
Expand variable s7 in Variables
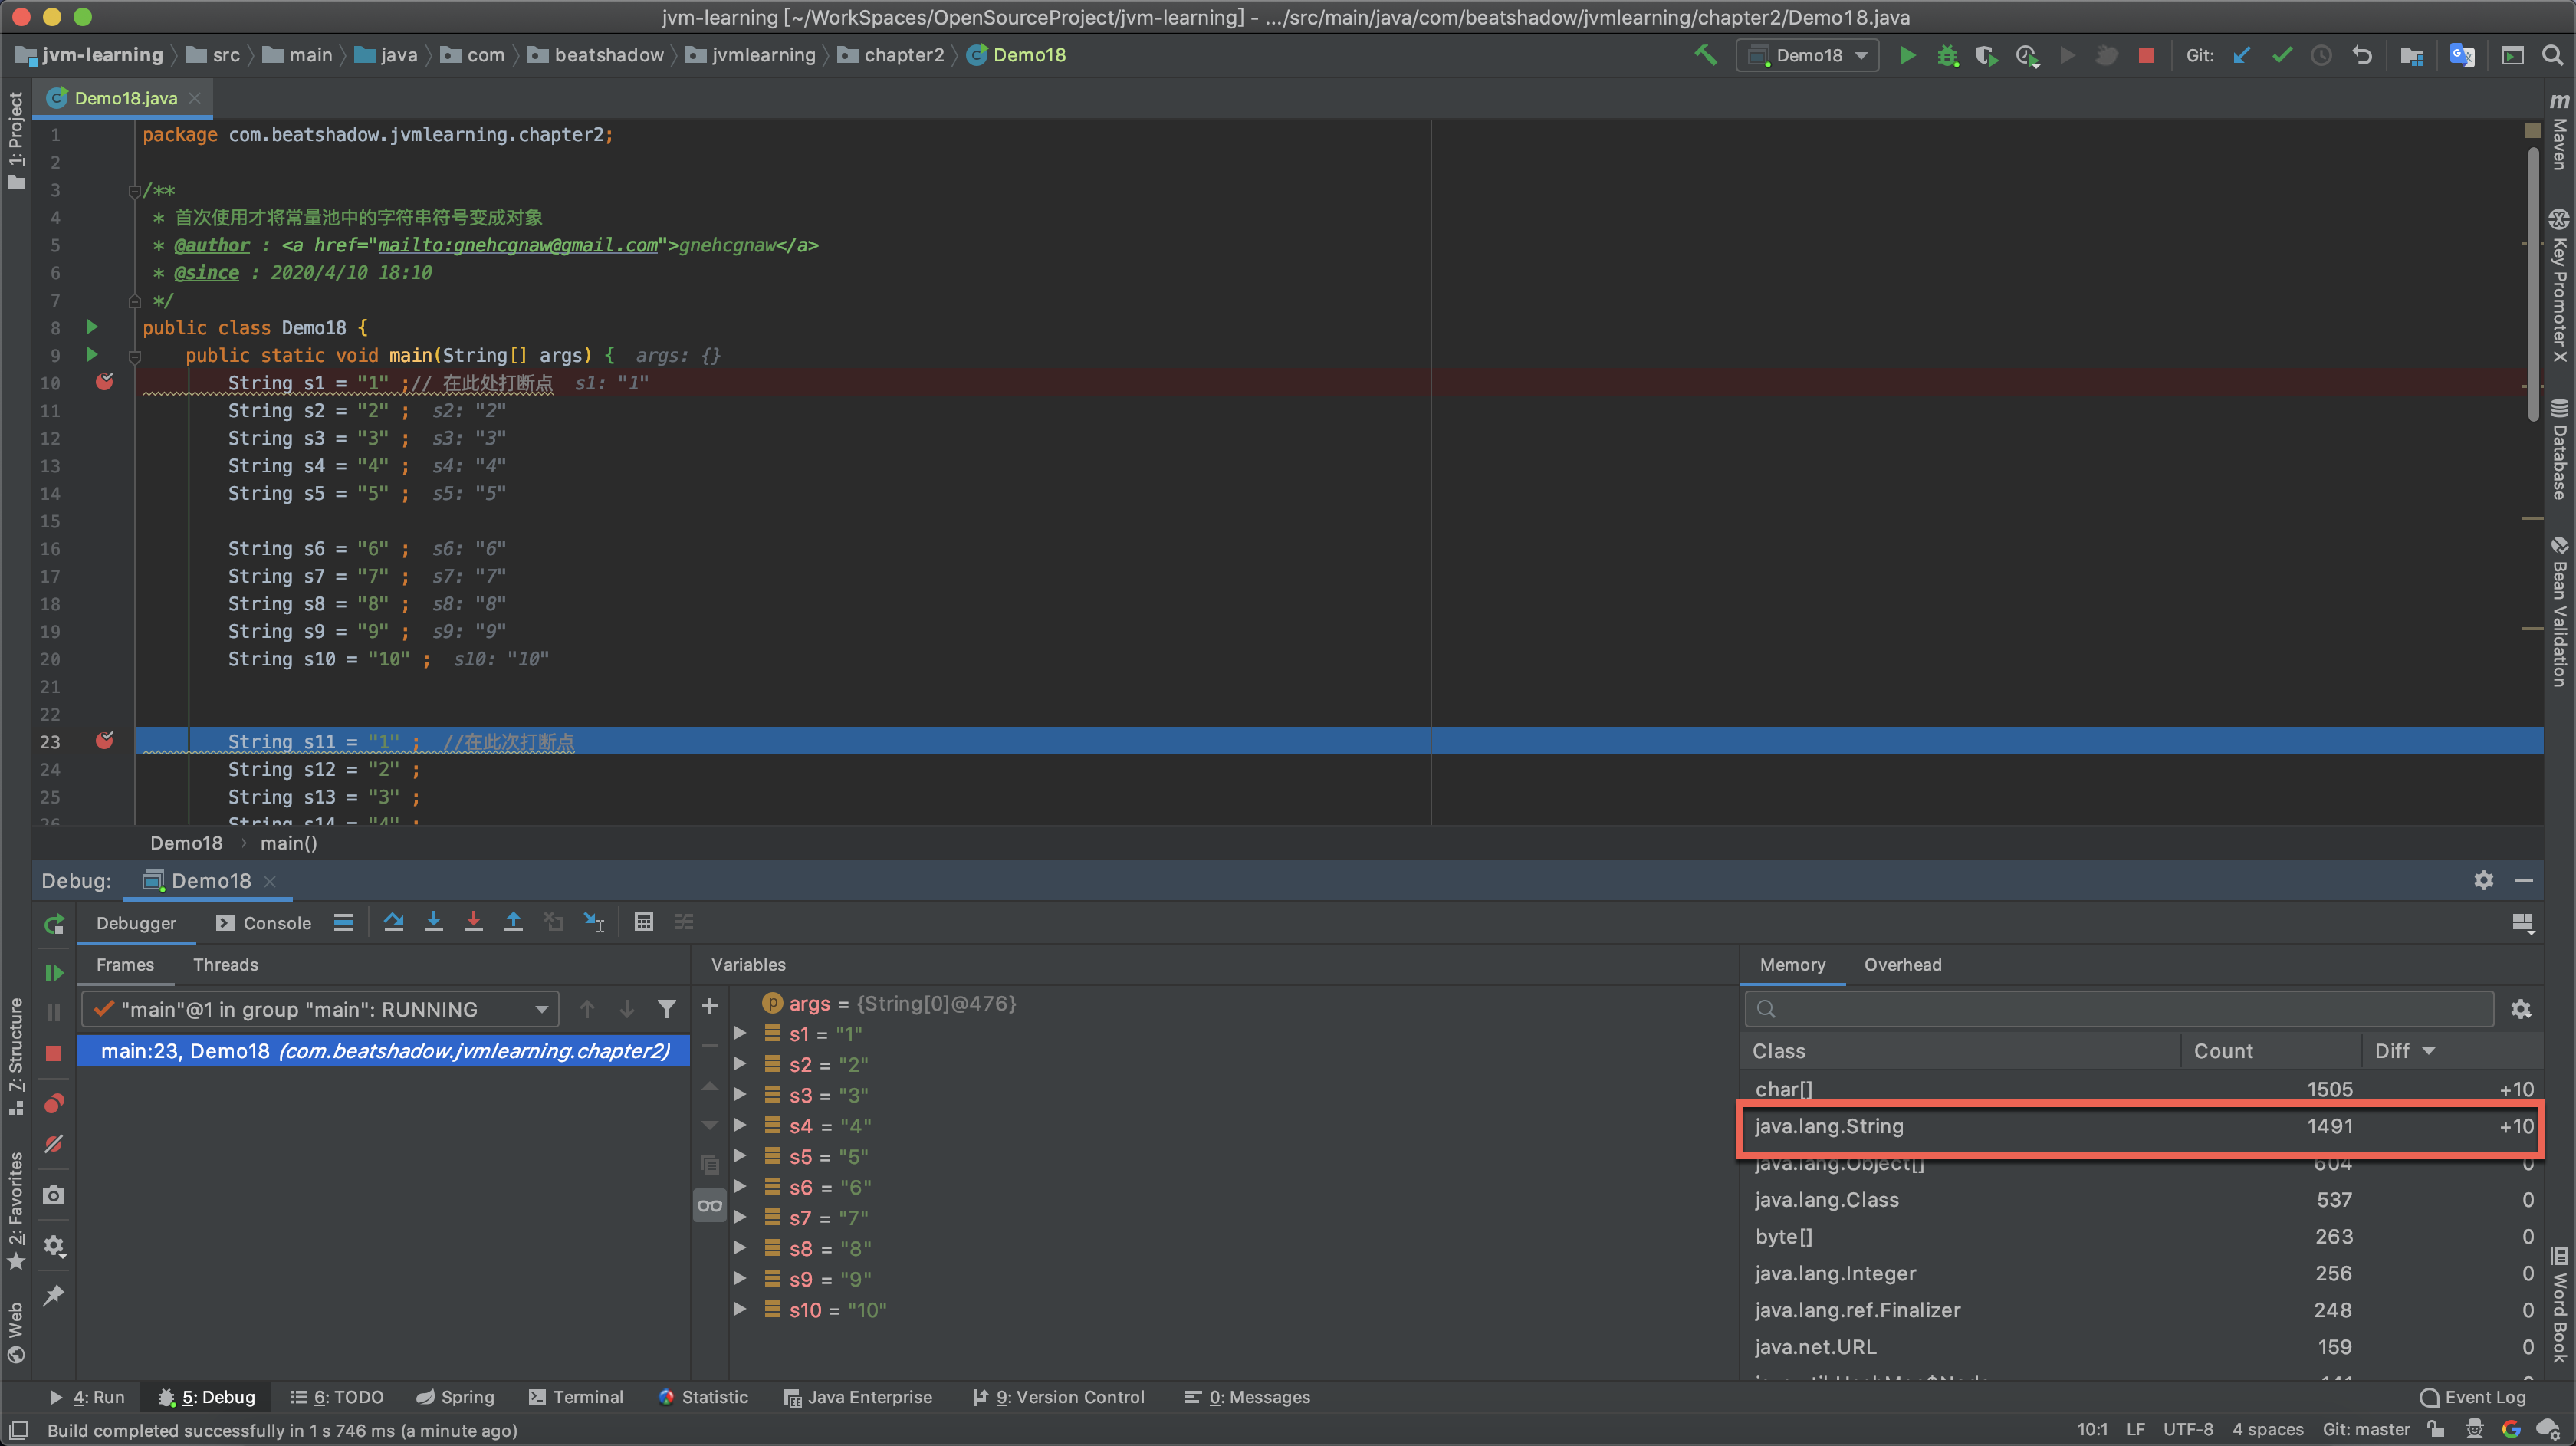click(x=740, y=1217)
